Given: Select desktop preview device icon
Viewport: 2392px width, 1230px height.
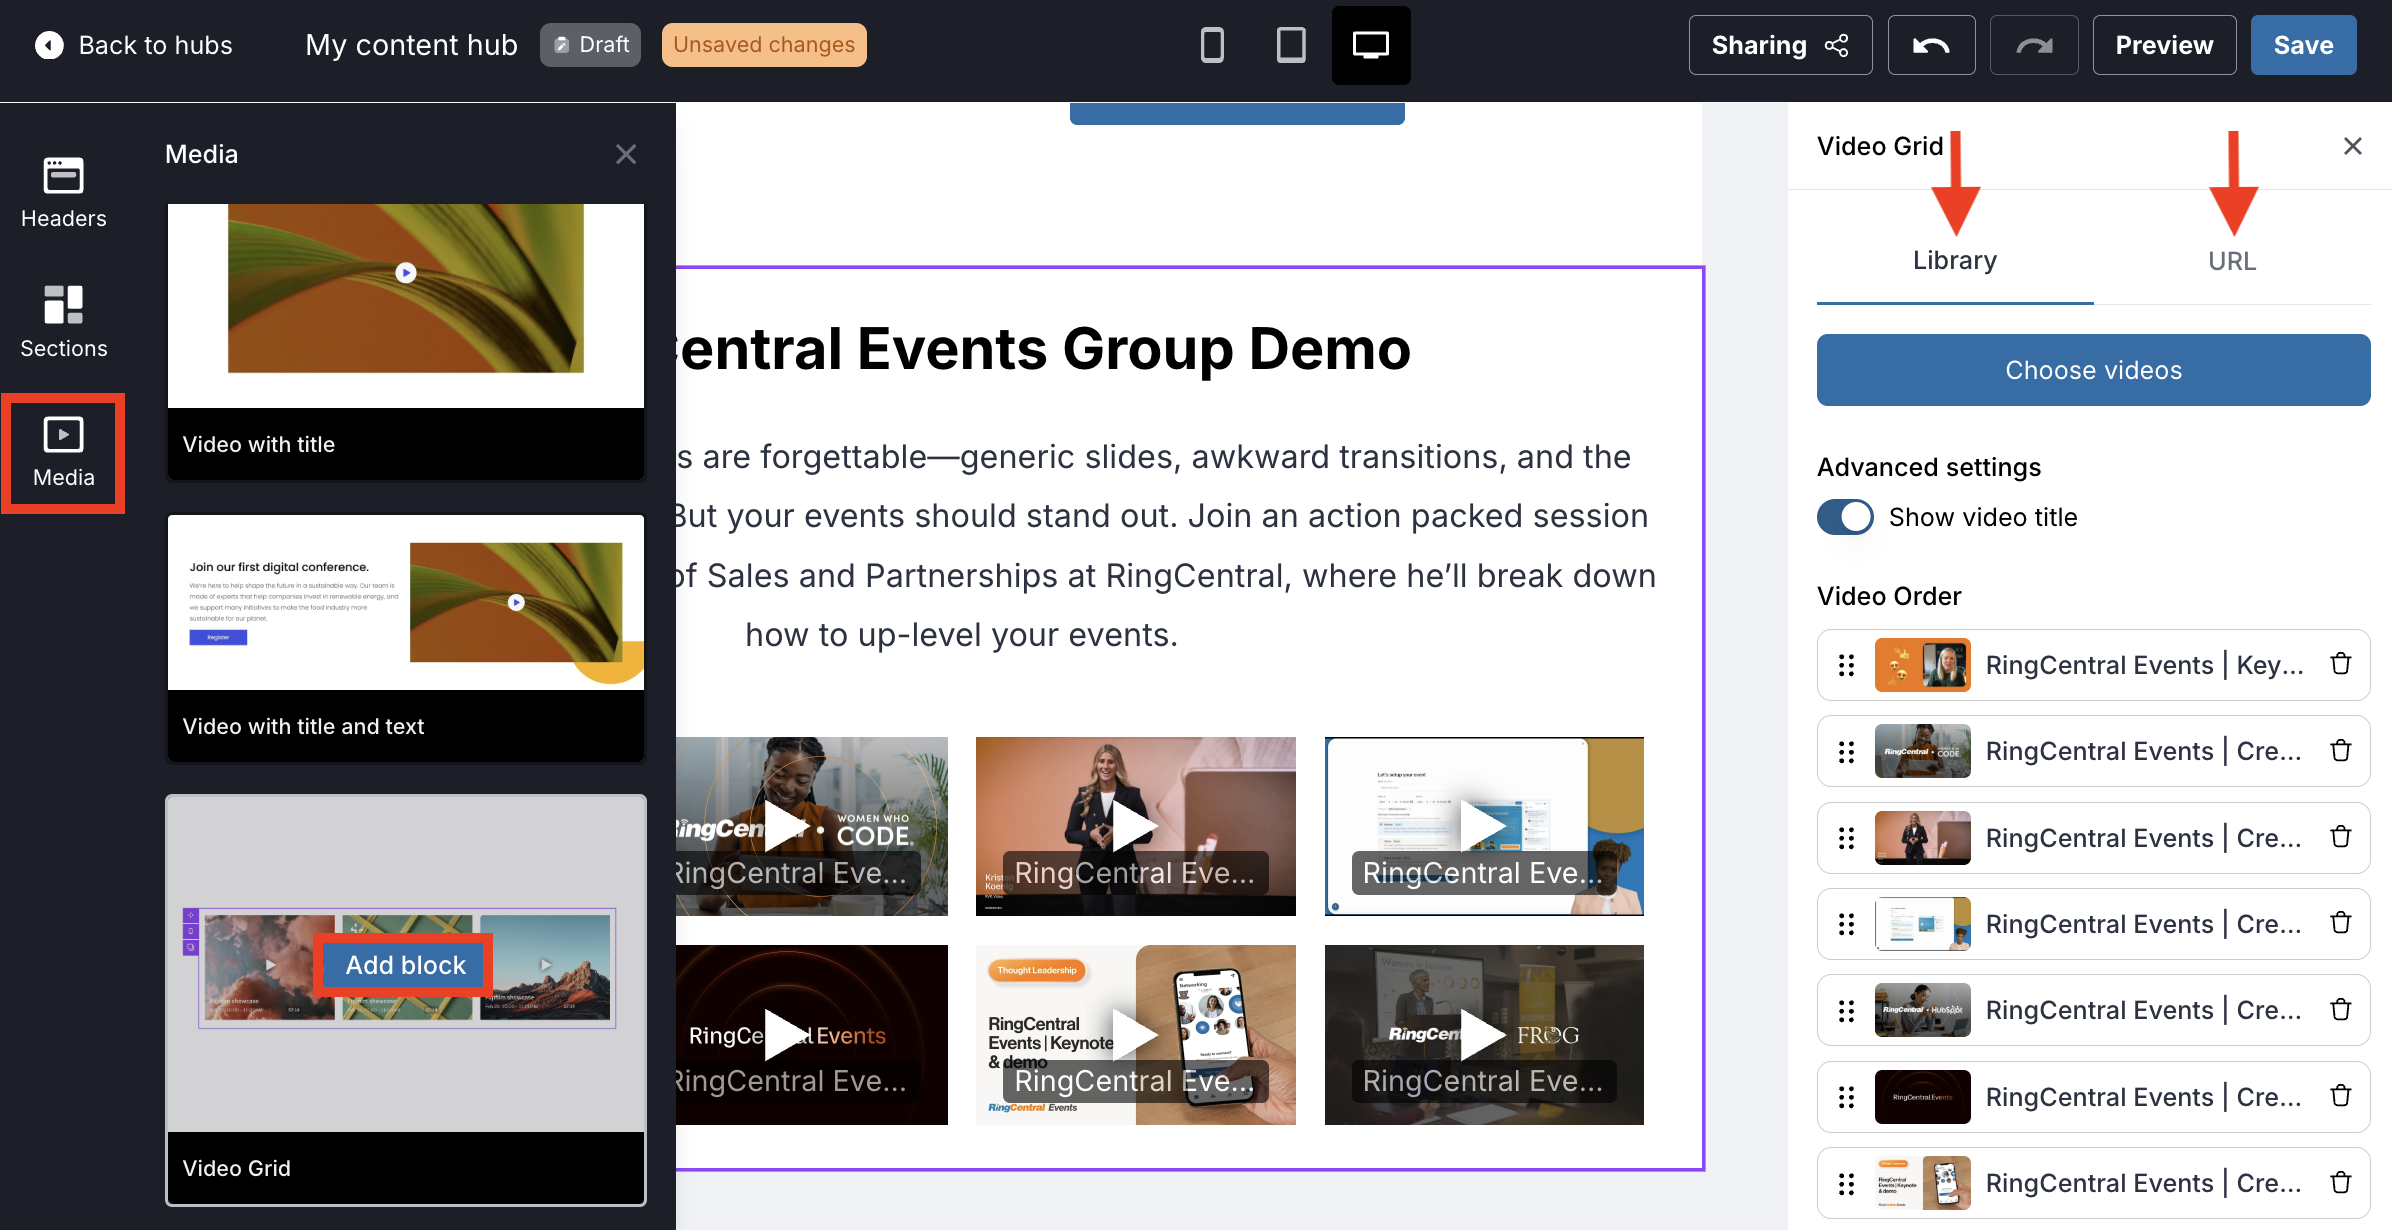Looking at the screenshot, I should click(x=1371, y=45).
